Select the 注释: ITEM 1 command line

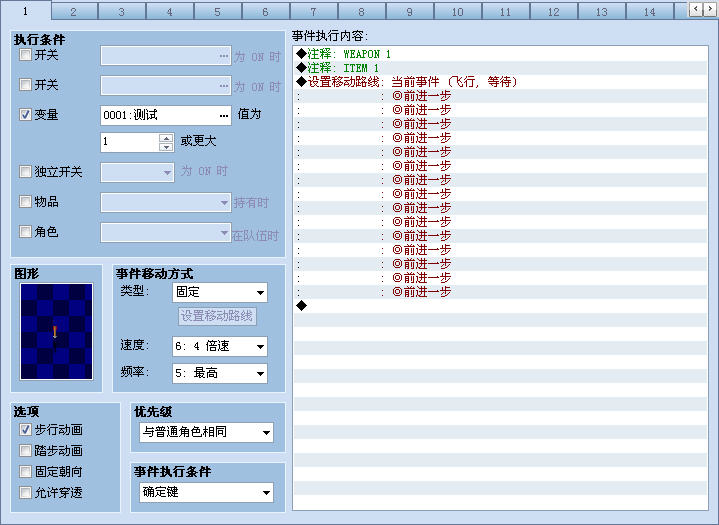500,68
